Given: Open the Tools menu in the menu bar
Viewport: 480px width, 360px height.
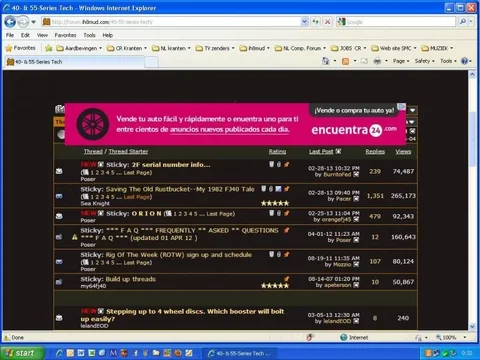Looking at the screenshot, I should click(89, 35).
